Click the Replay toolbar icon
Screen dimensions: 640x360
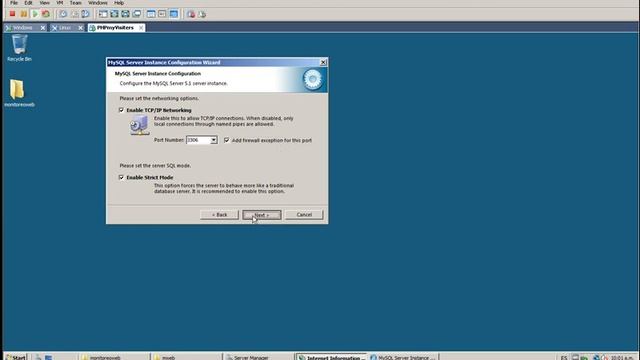click(202, 14)
